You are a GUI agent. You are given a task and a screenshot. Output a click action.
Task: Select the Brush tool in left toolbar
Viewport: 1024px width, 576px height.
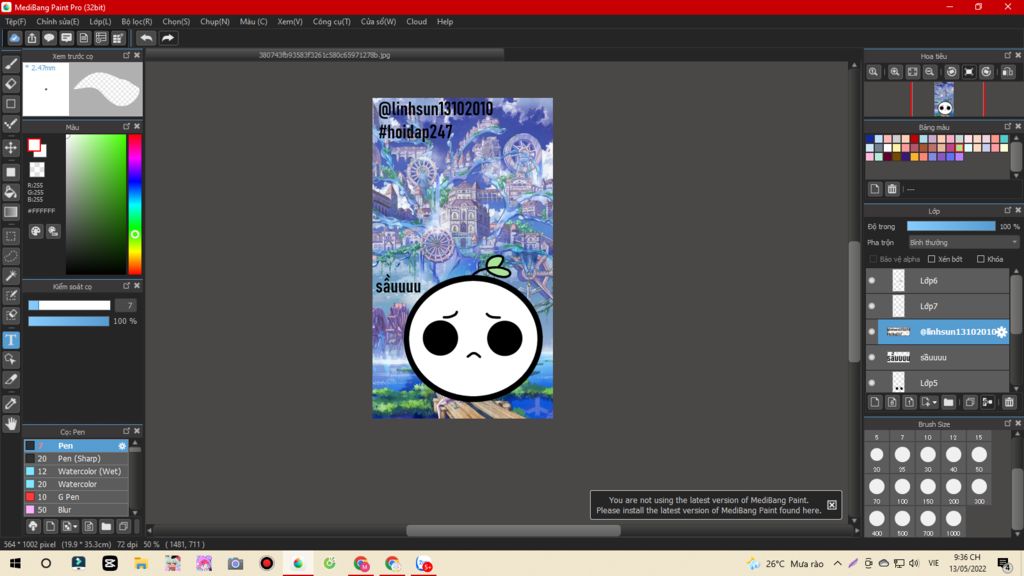click(x=11, y=64)
